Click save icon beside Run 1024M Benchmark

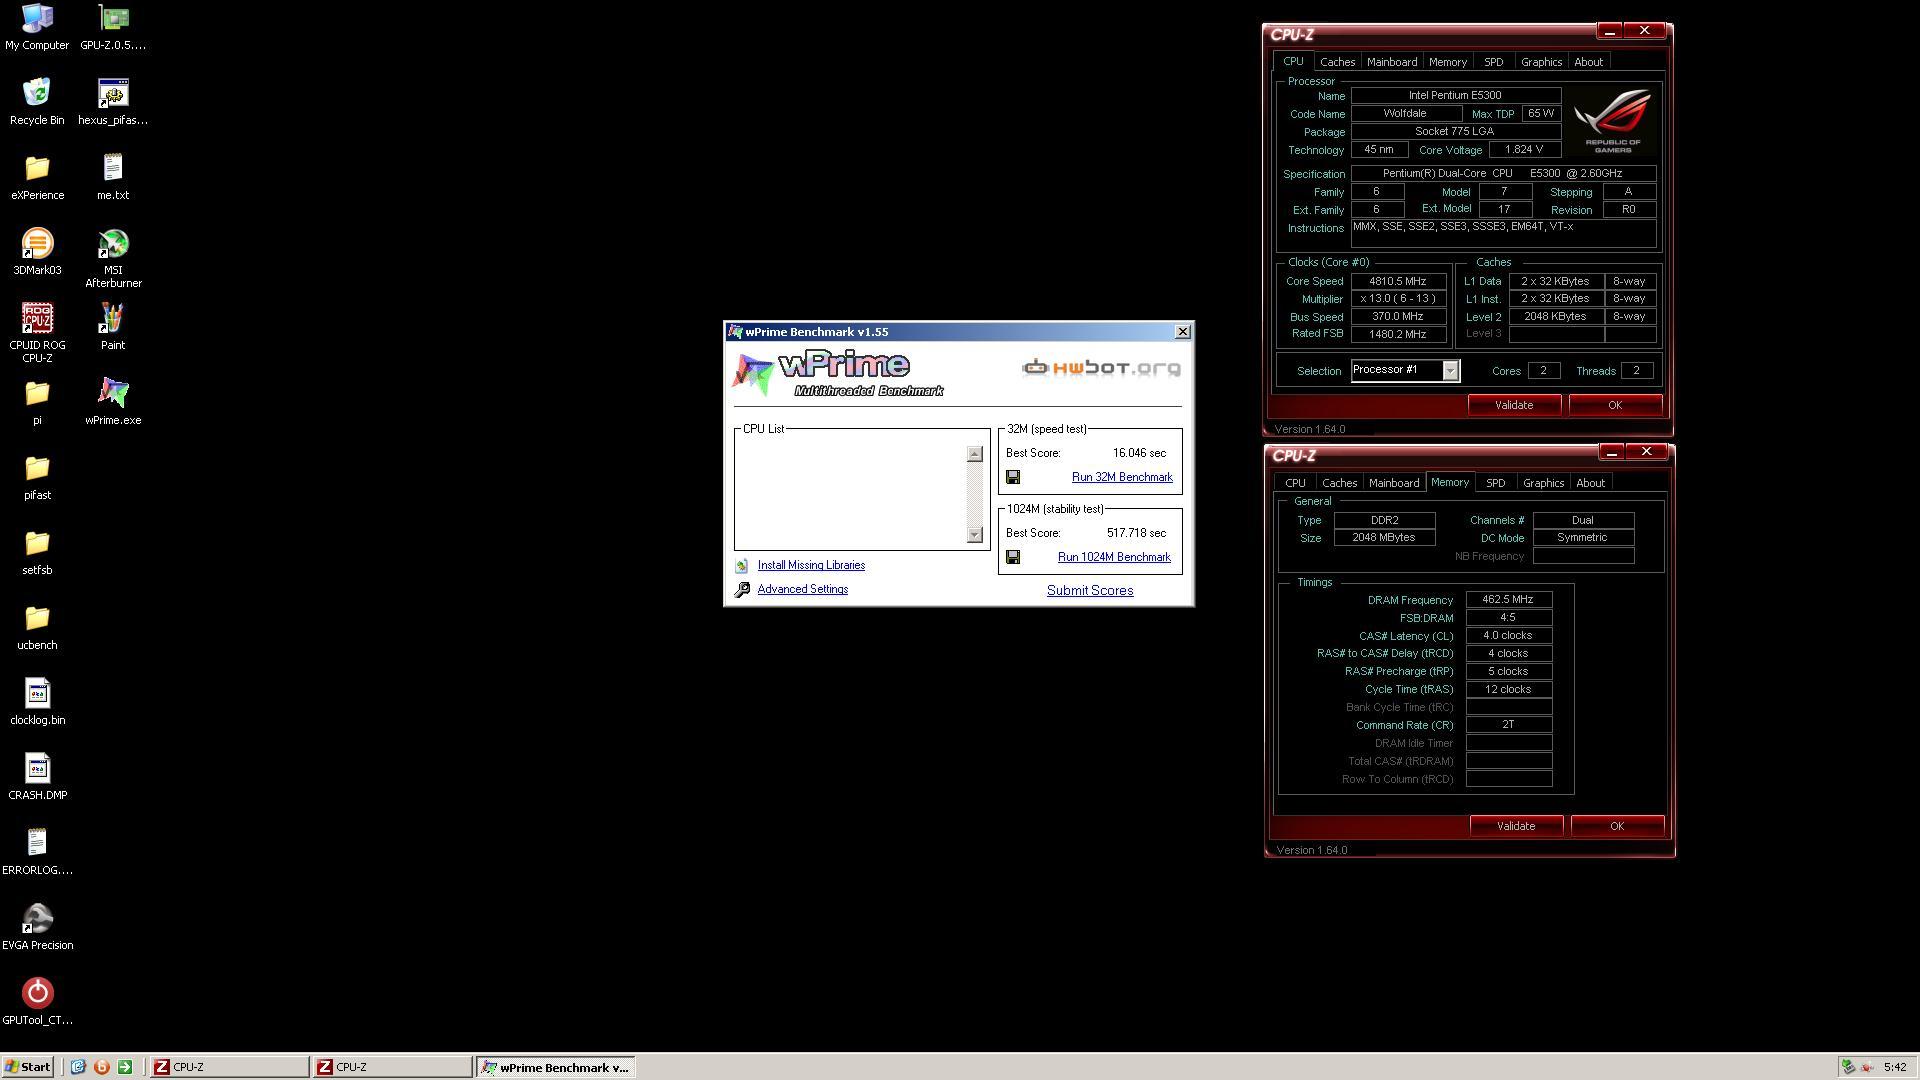pyautogui.click(x=1013, y=558)
